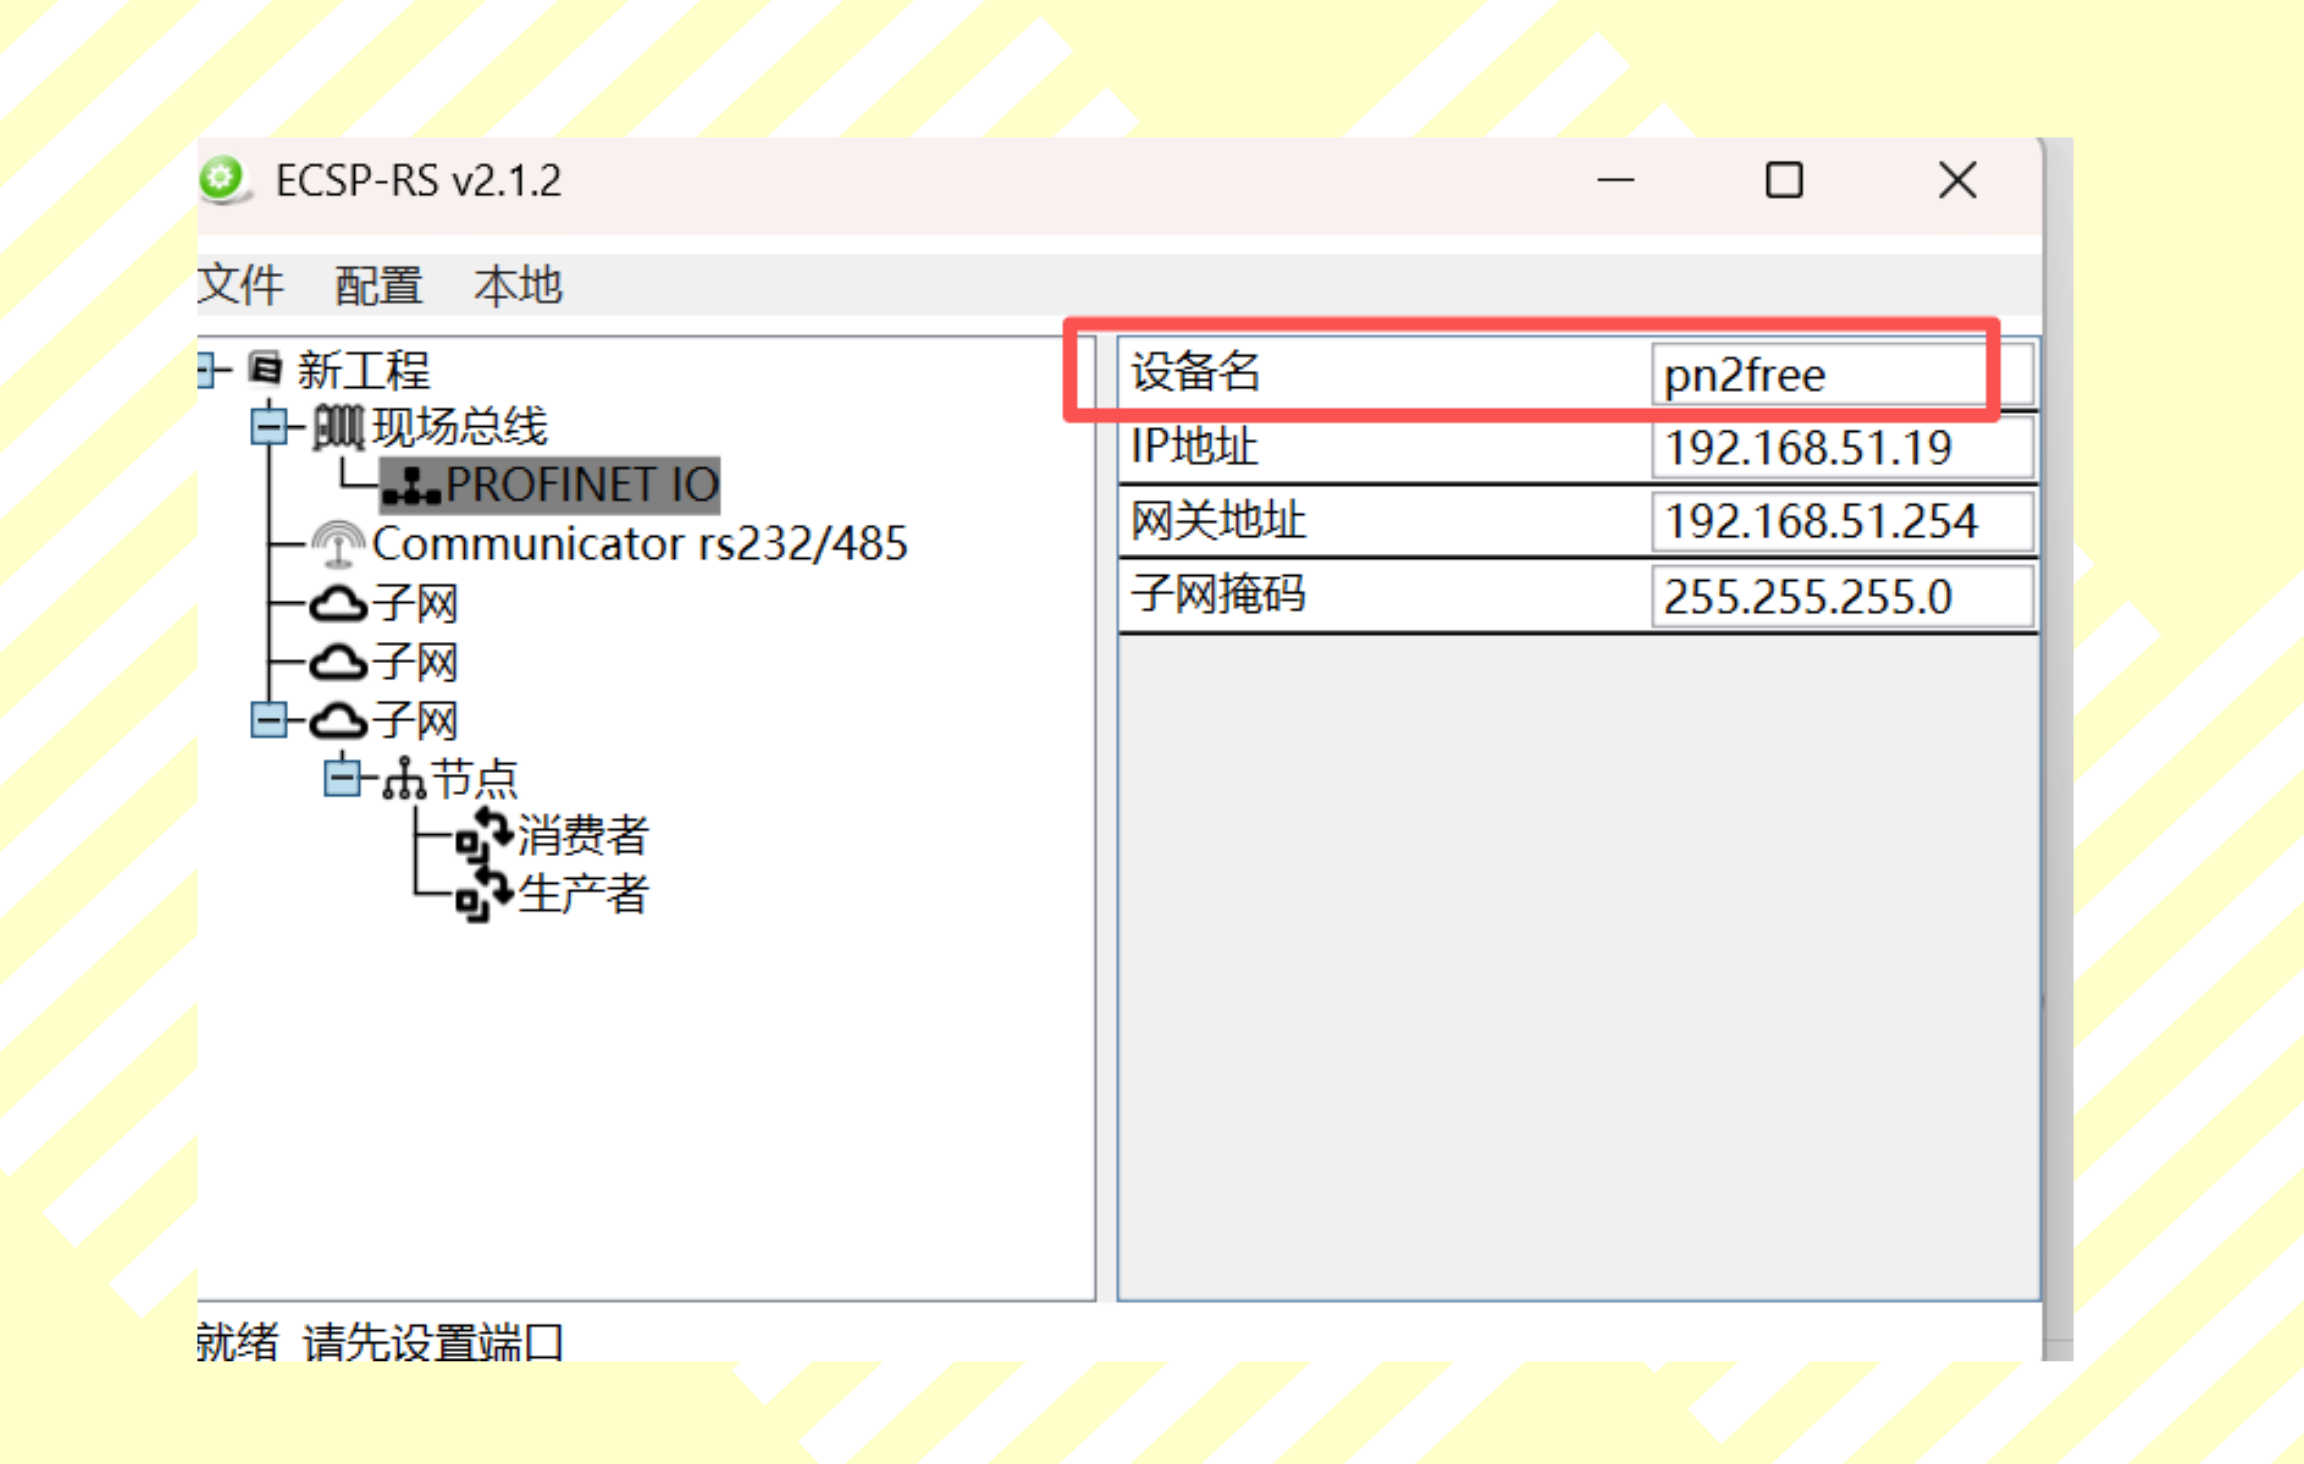2304x1464 pixels.
Task: Click the 生产者 producer icon
Action: (484, 894)
